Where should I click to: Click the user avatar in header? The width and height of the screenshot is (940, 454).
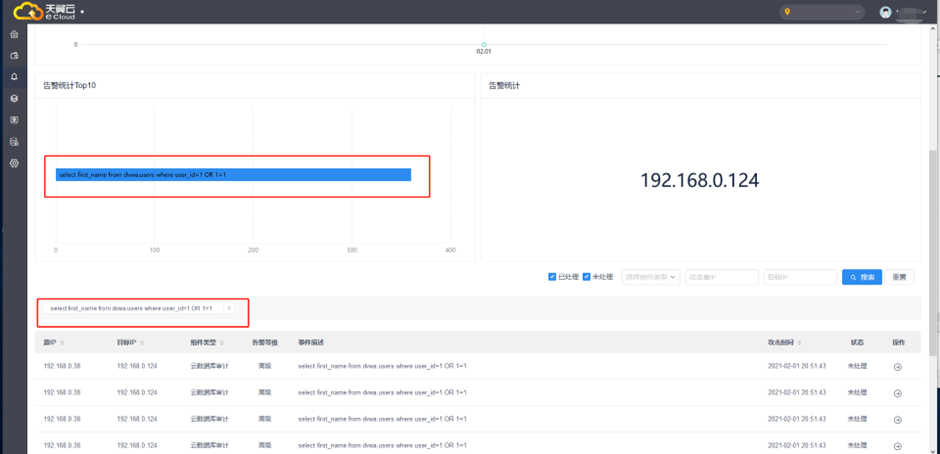click(x=885, y=12)
